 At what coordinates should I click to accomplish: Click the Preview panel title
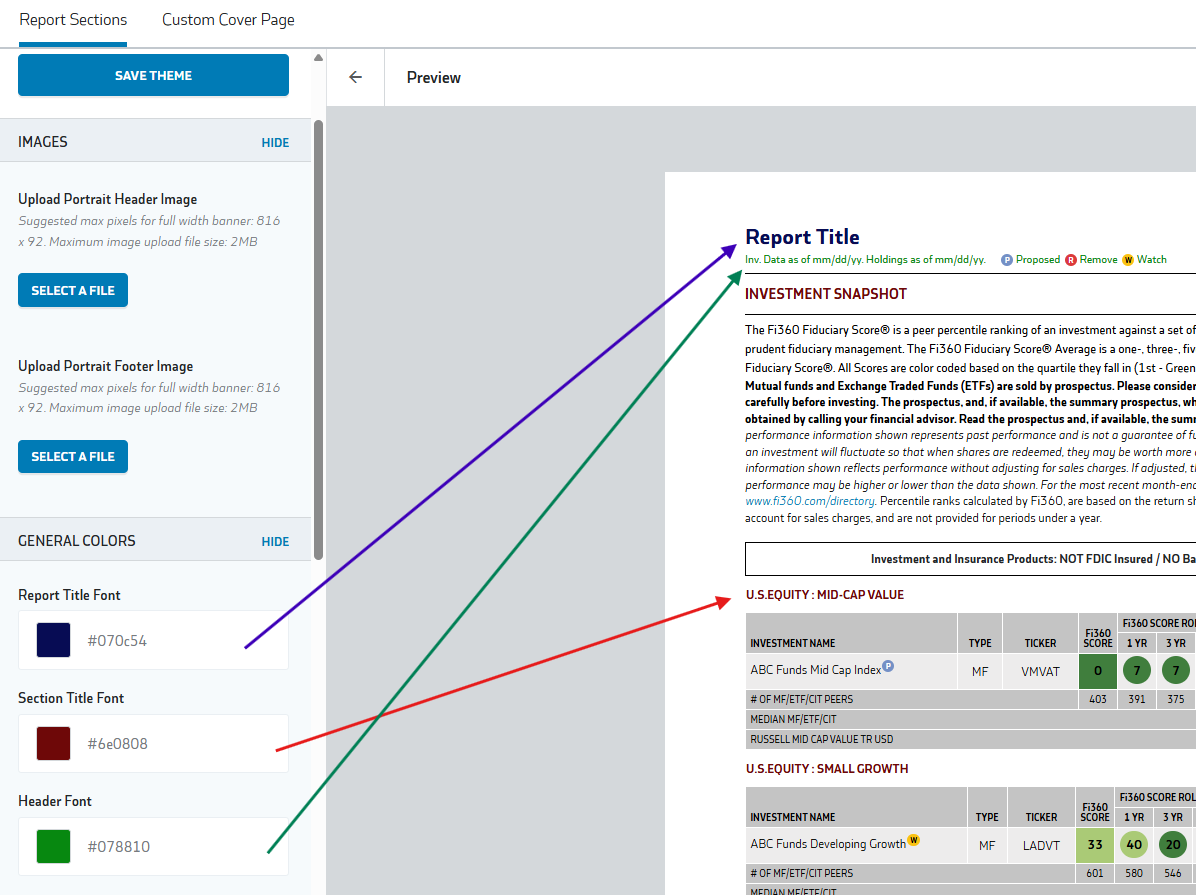[x=433, y=78]
